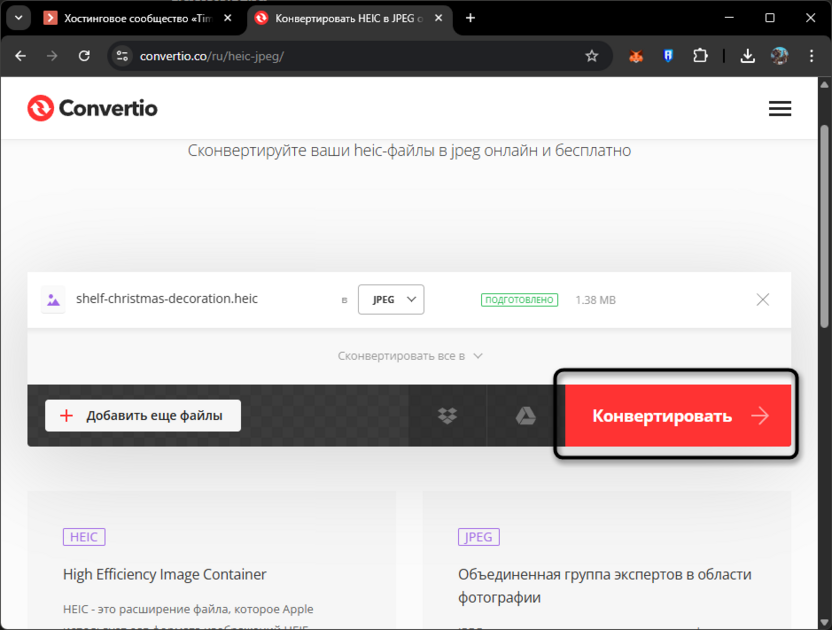Open the Convertio hamburger menu

[780, 108]
